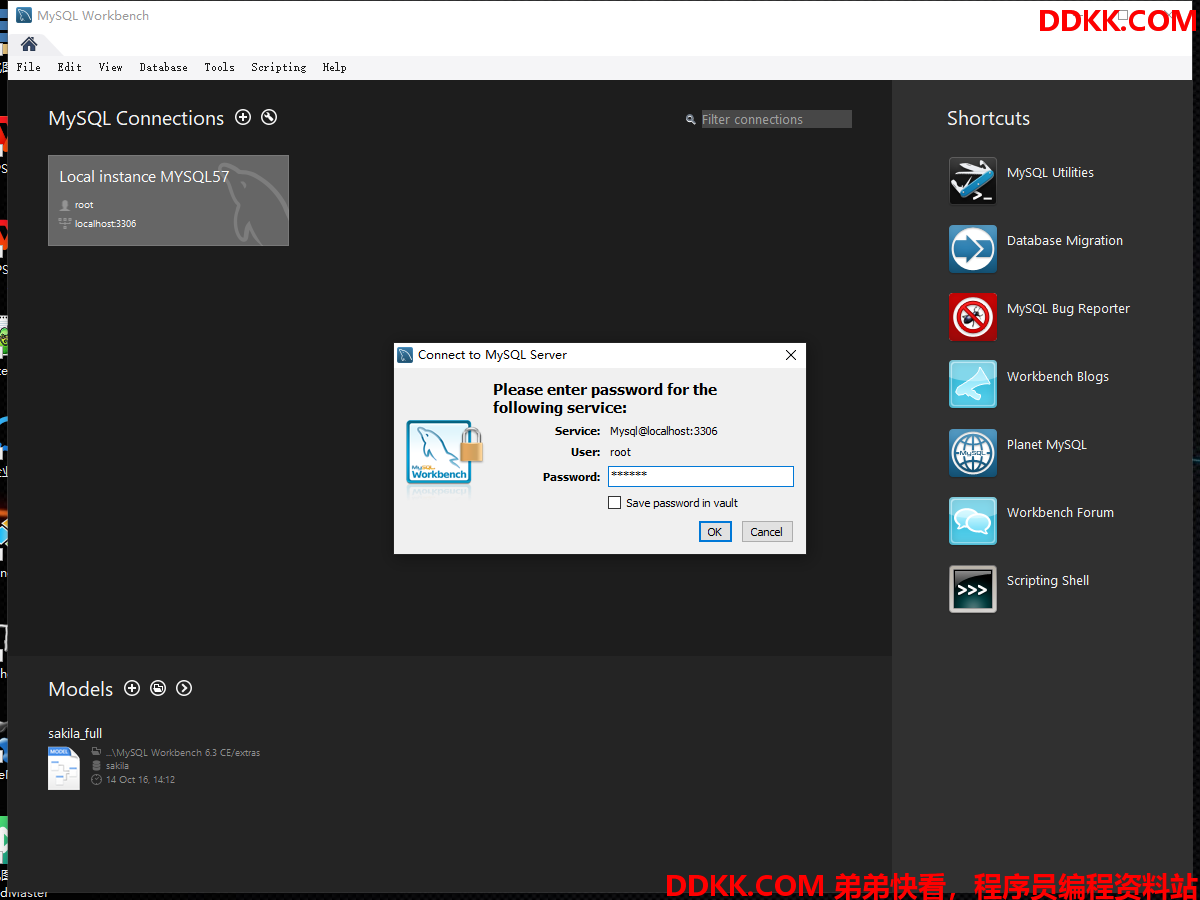
Task: Show more model options arrow icon
Action: pos(184,688)
